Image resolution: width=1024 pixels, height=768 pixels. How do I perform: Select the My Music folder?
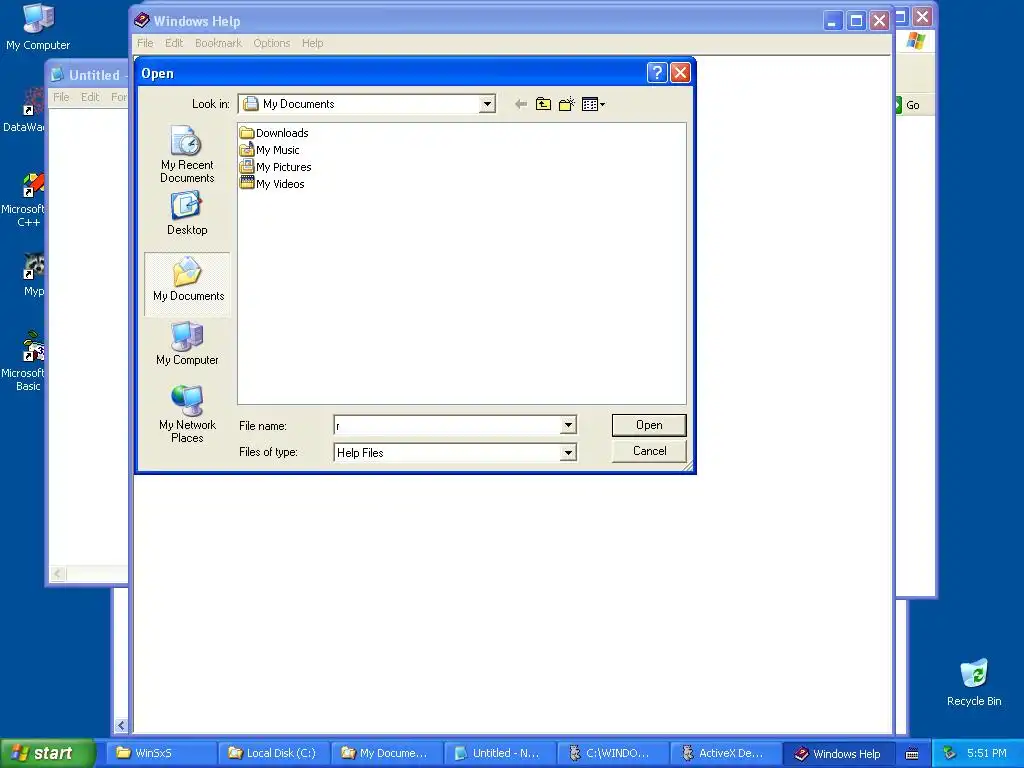click(270, 150)
